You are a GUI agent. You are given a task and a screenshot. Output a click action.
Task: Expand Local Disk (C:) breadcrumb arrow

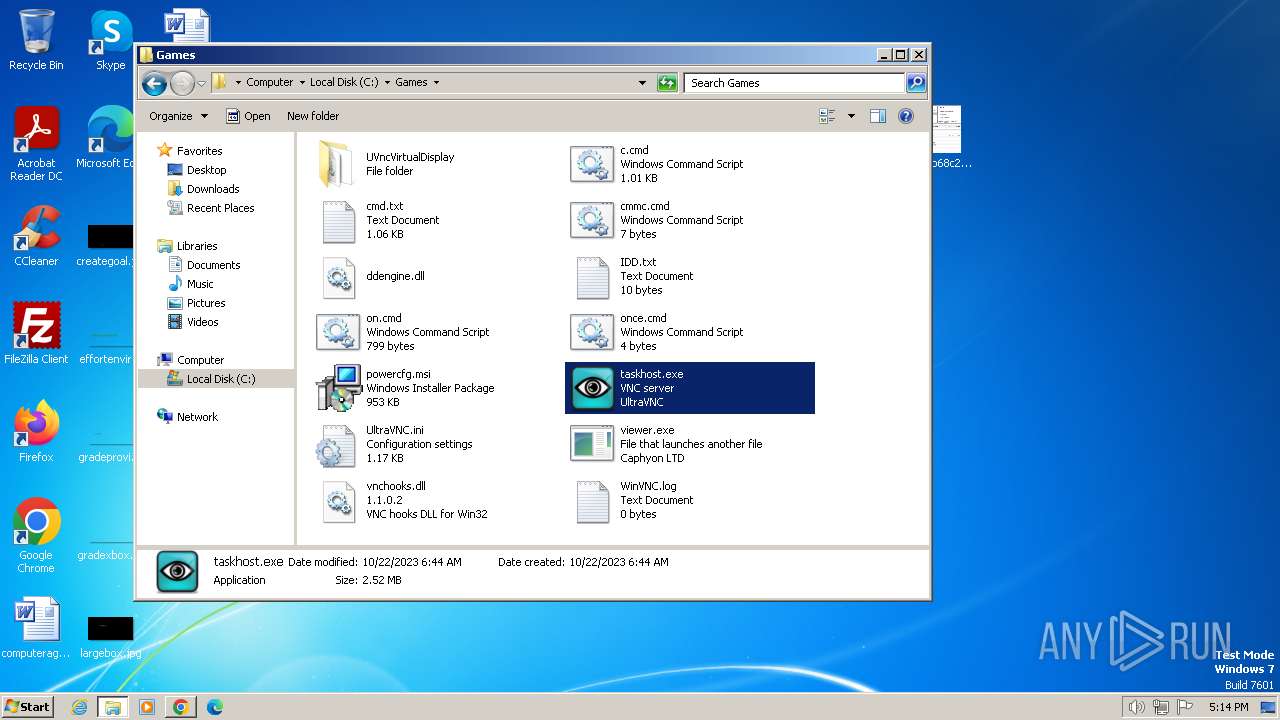coord(387,83)
